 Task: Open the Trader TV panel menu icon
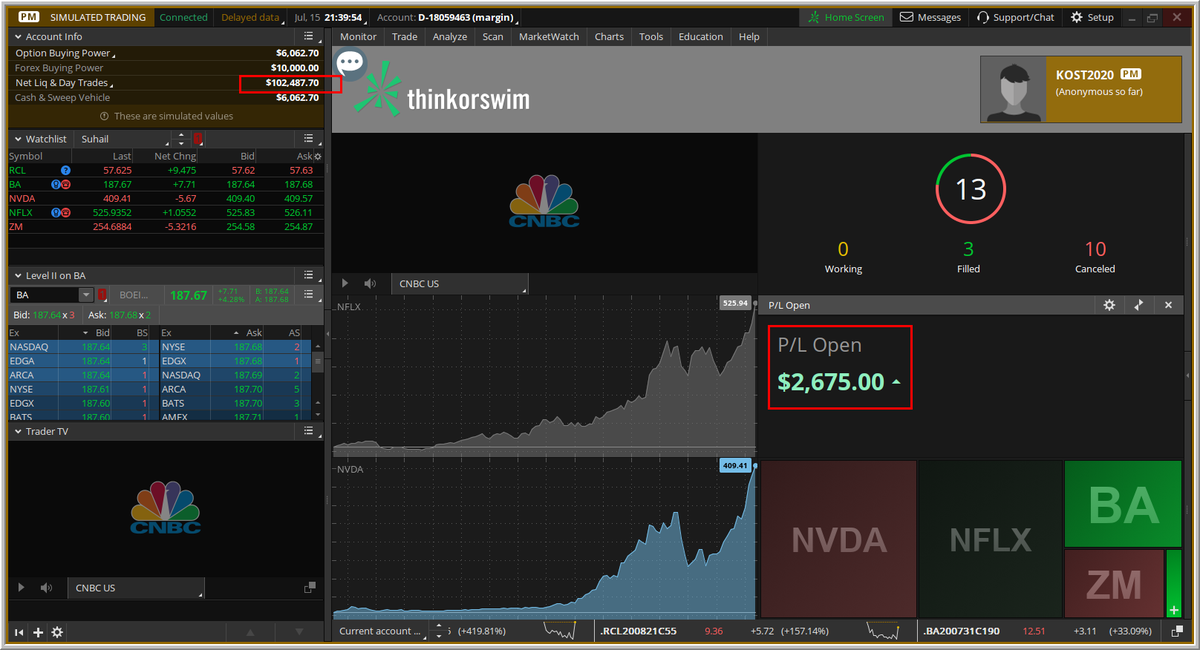[309, 431]
